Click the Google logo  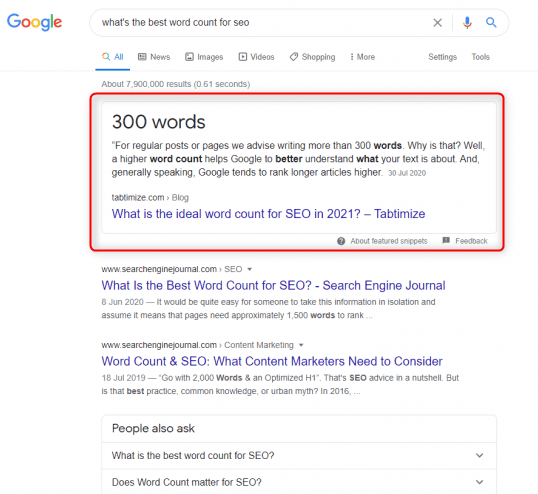click(35, 22)
